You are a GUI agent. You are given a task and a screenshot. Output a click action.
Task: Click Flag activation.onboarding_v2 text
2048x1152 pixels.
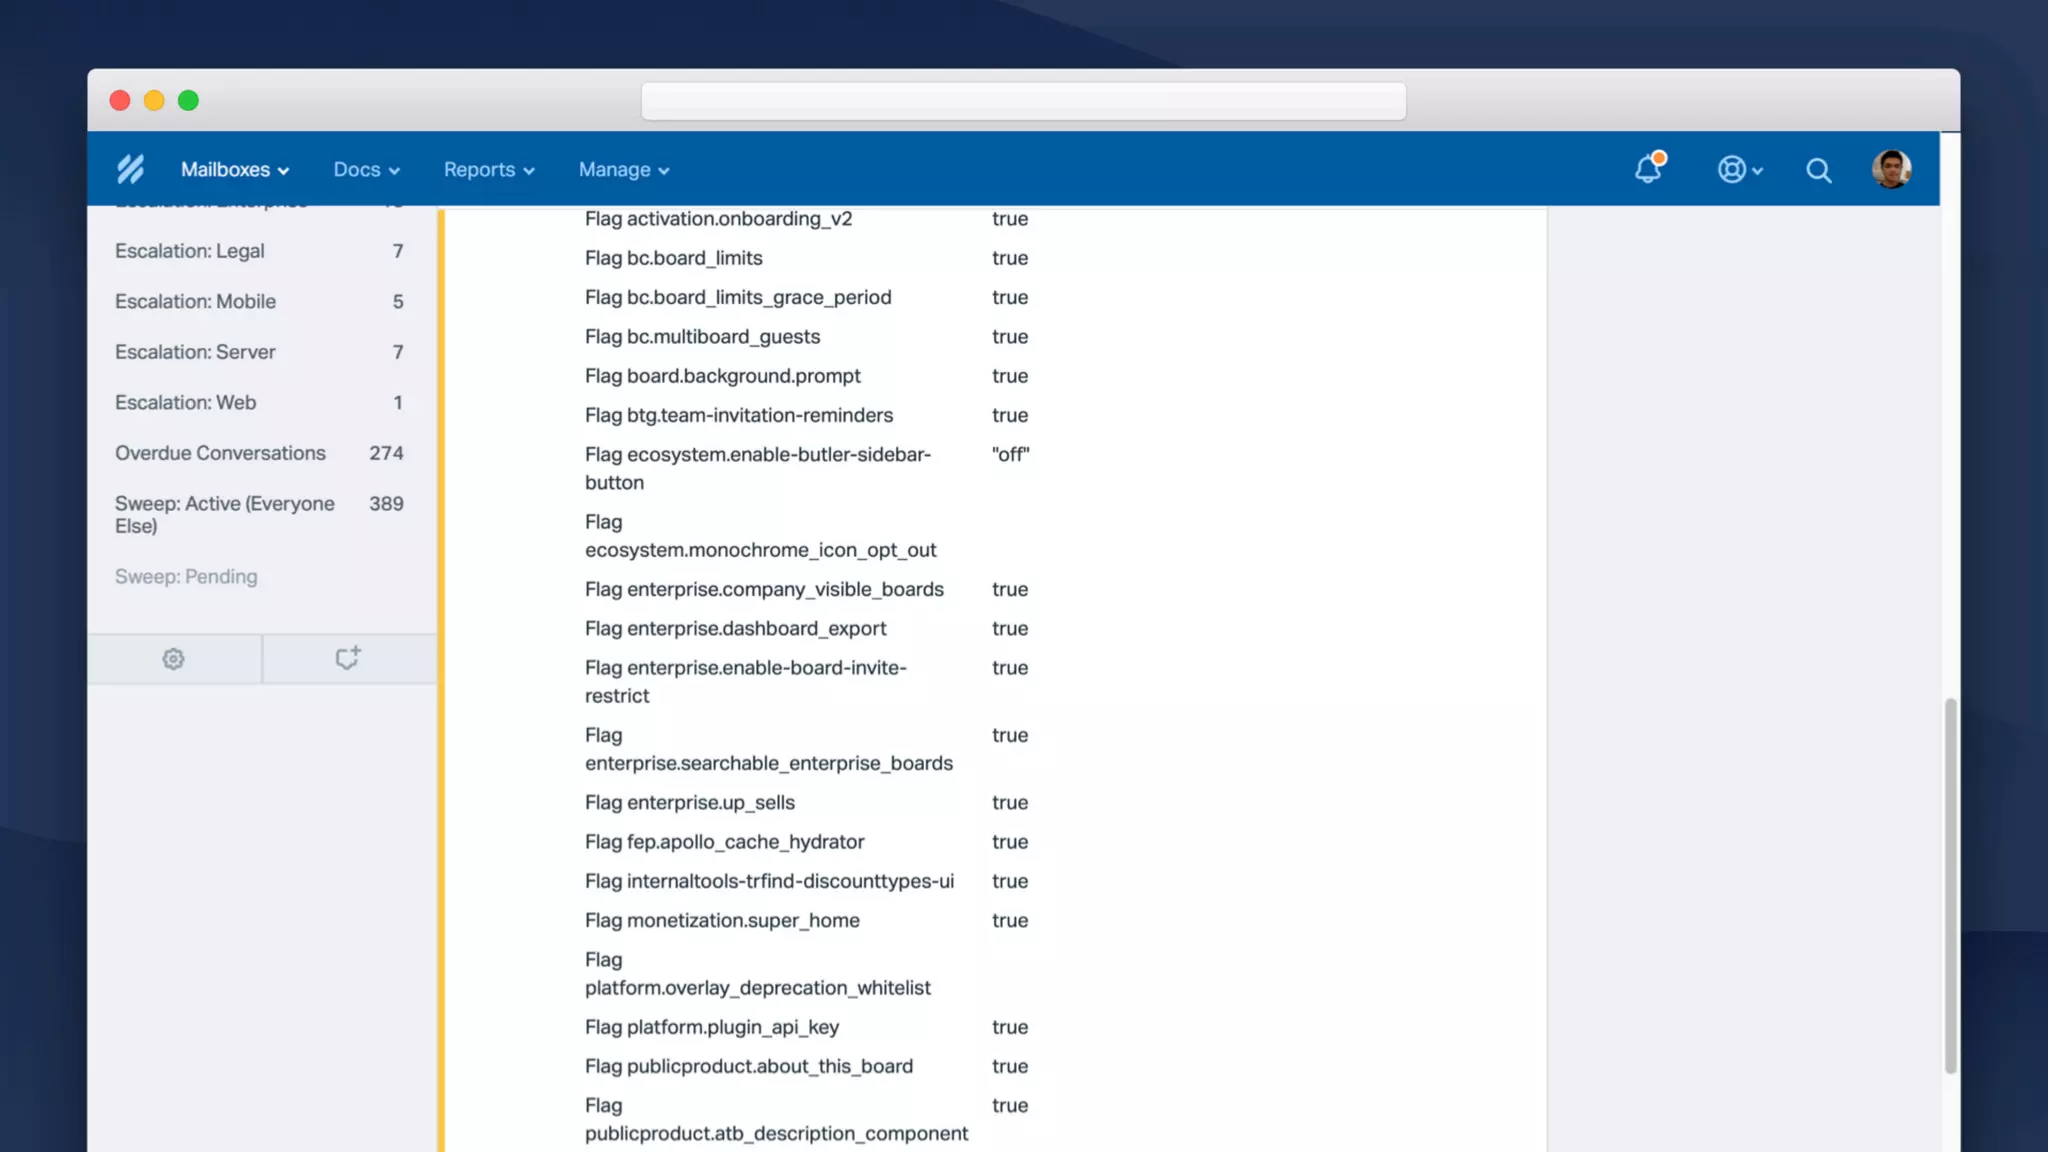(718, 218)
